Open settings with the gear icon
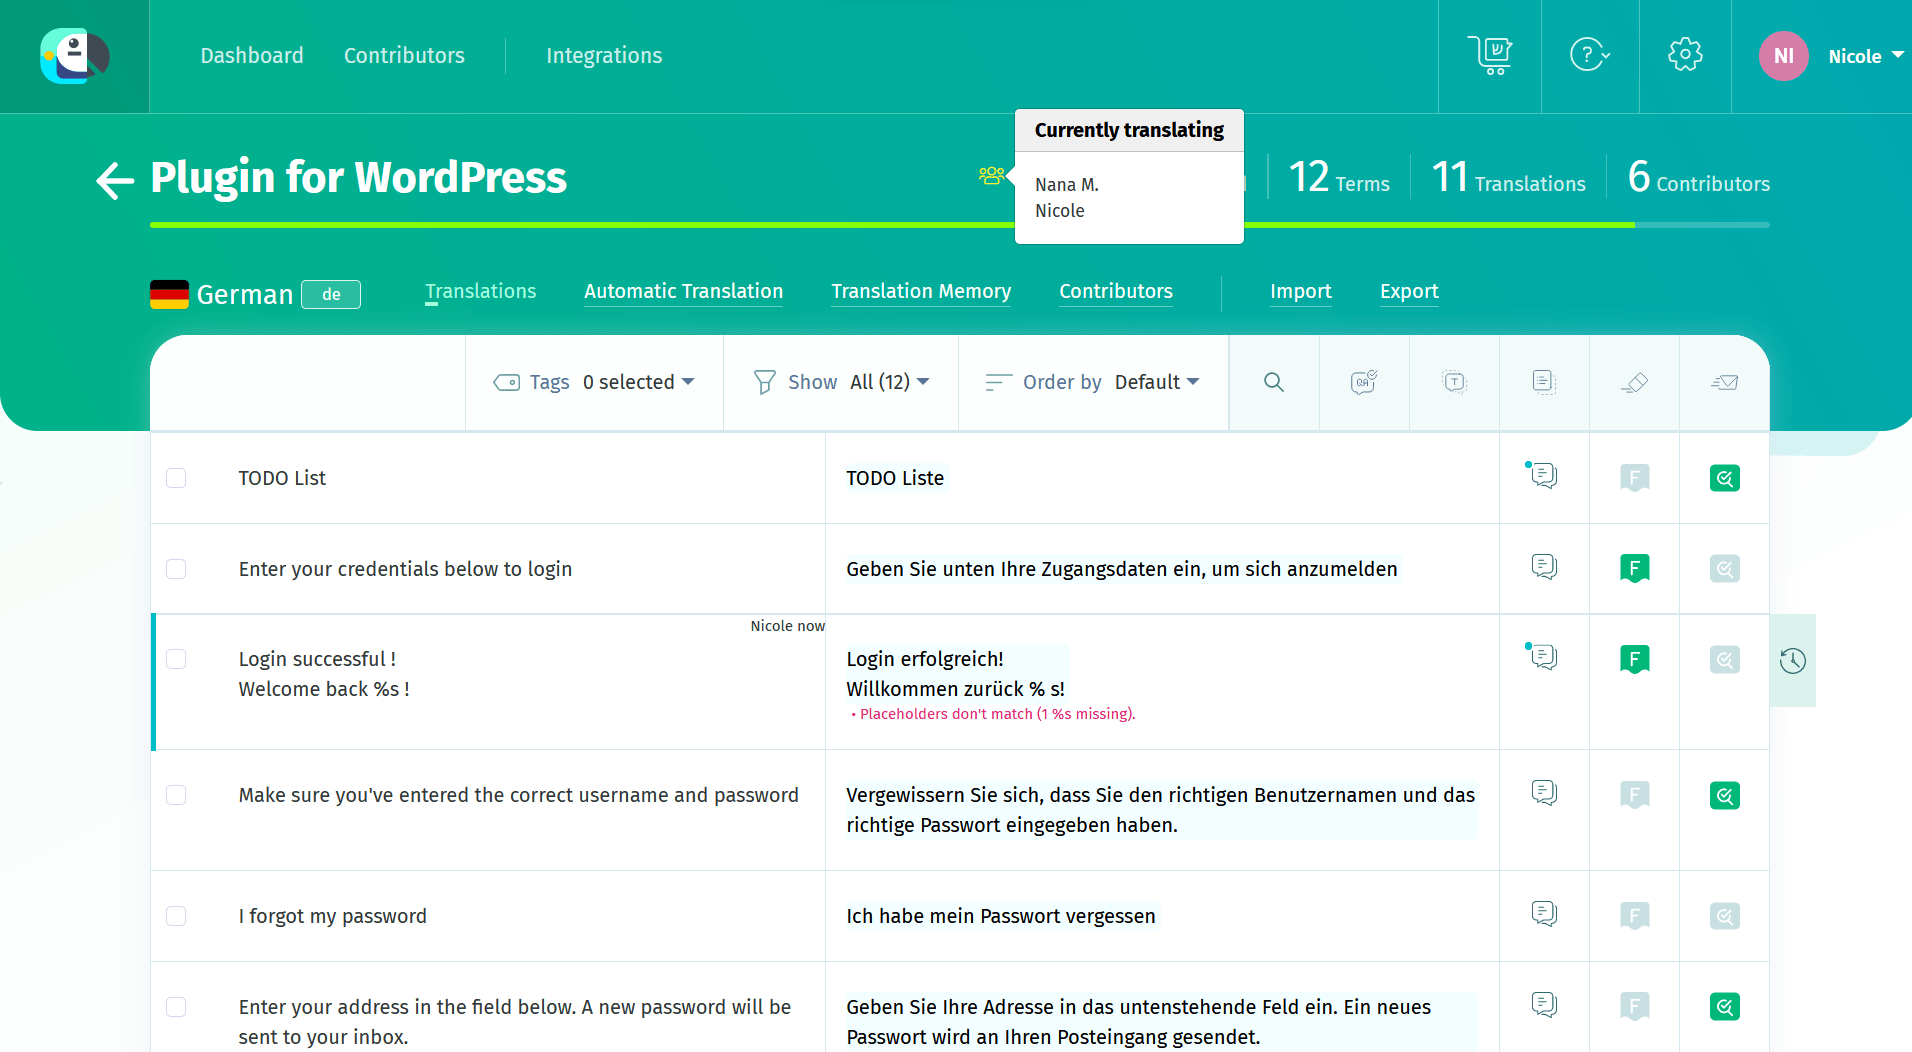This screenshot has height=1052, width=1912. click(x=1685, y=55)
